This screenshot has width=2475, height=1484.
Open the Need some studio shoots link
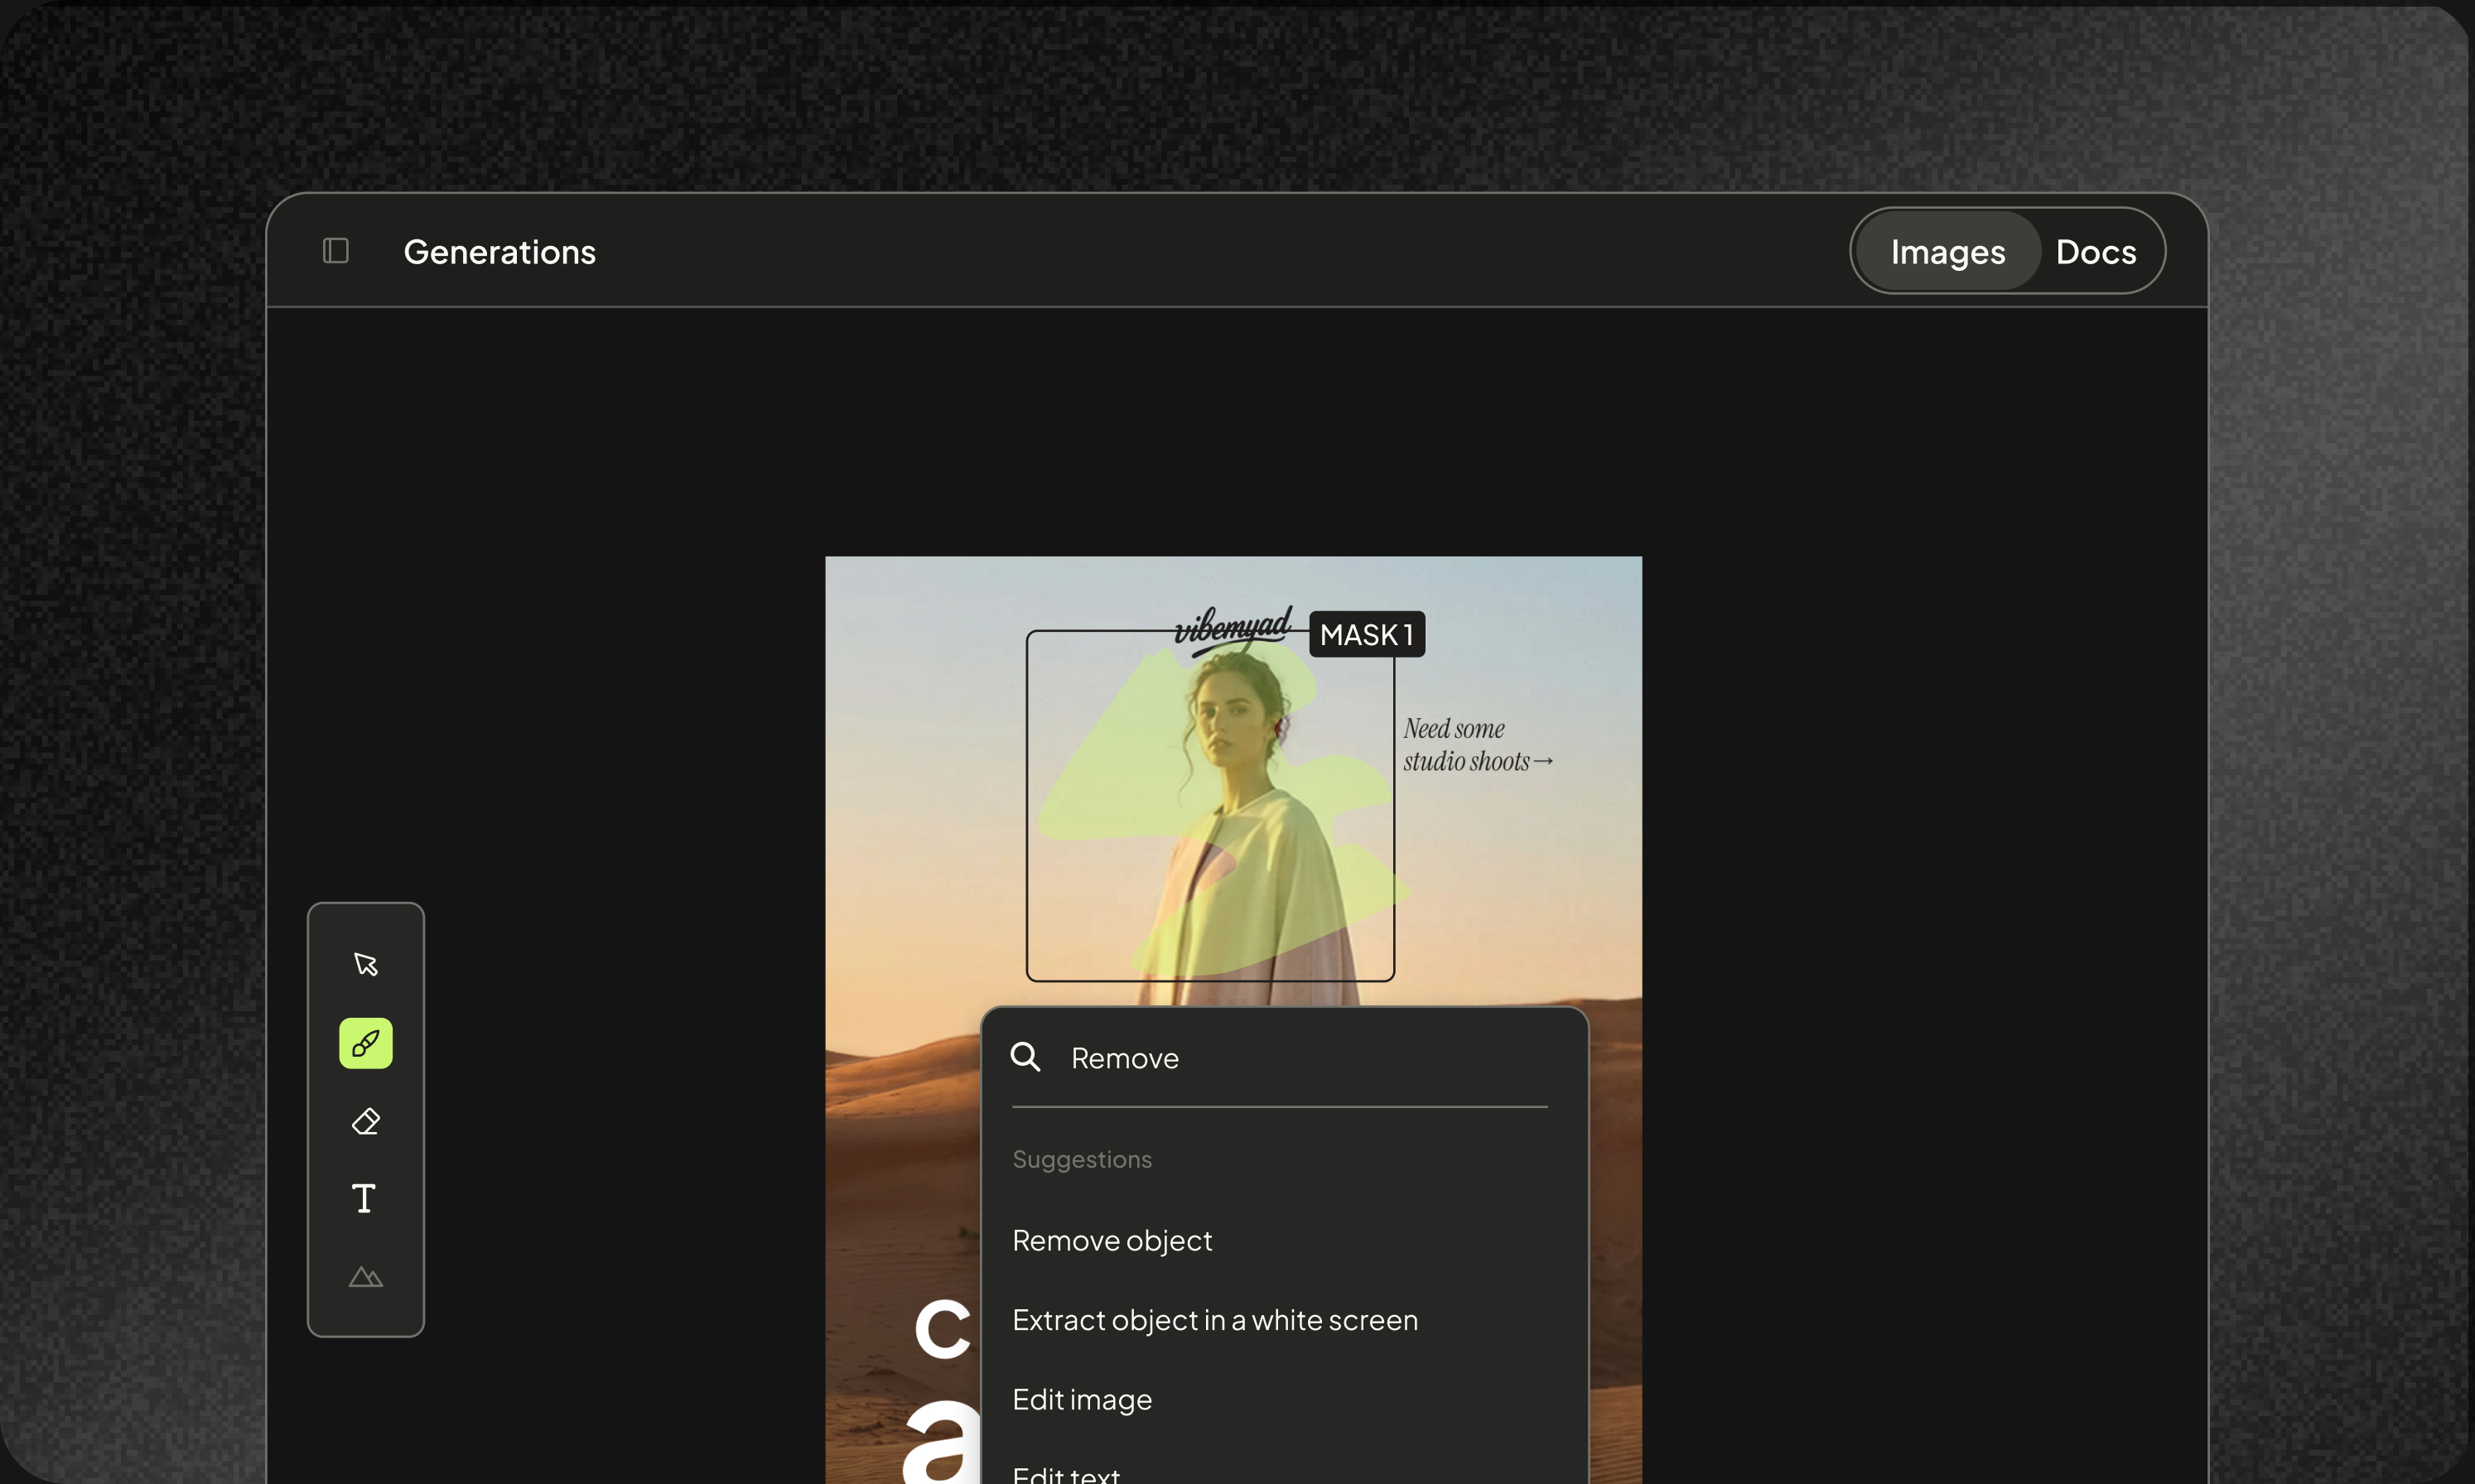tap(1477, 745)
